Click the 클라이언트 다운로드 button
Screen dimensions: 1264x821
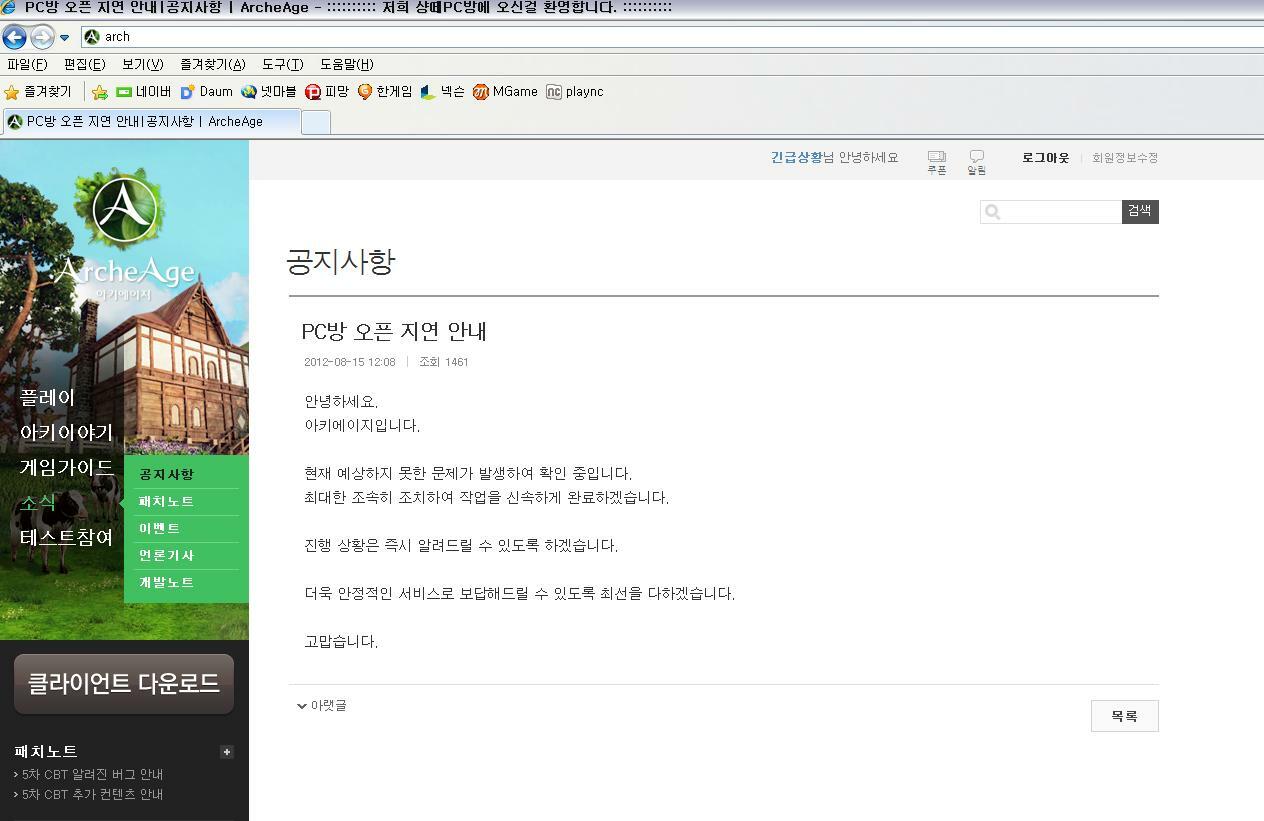coord(124,684)
